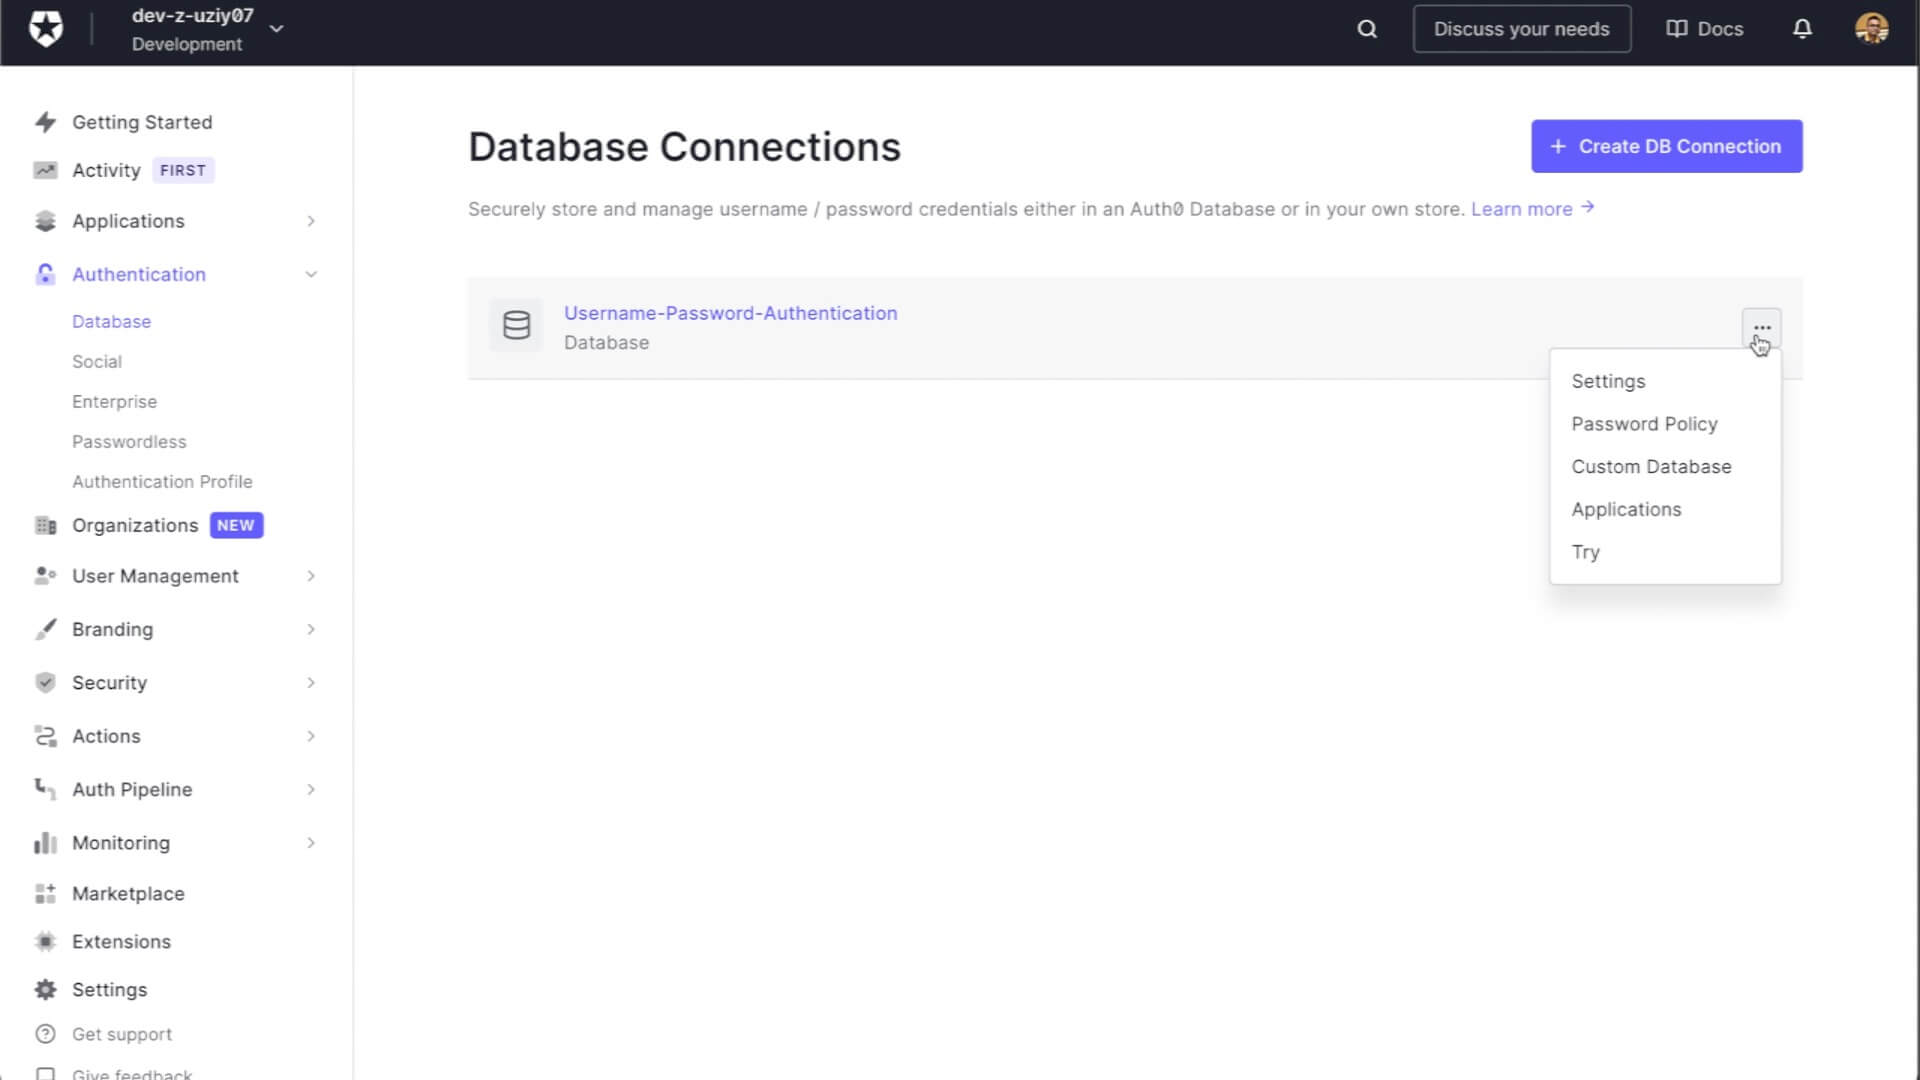Click the user avatar
The width and height of the screenshot is (1920, 1080).
(x=1870, y=29)
